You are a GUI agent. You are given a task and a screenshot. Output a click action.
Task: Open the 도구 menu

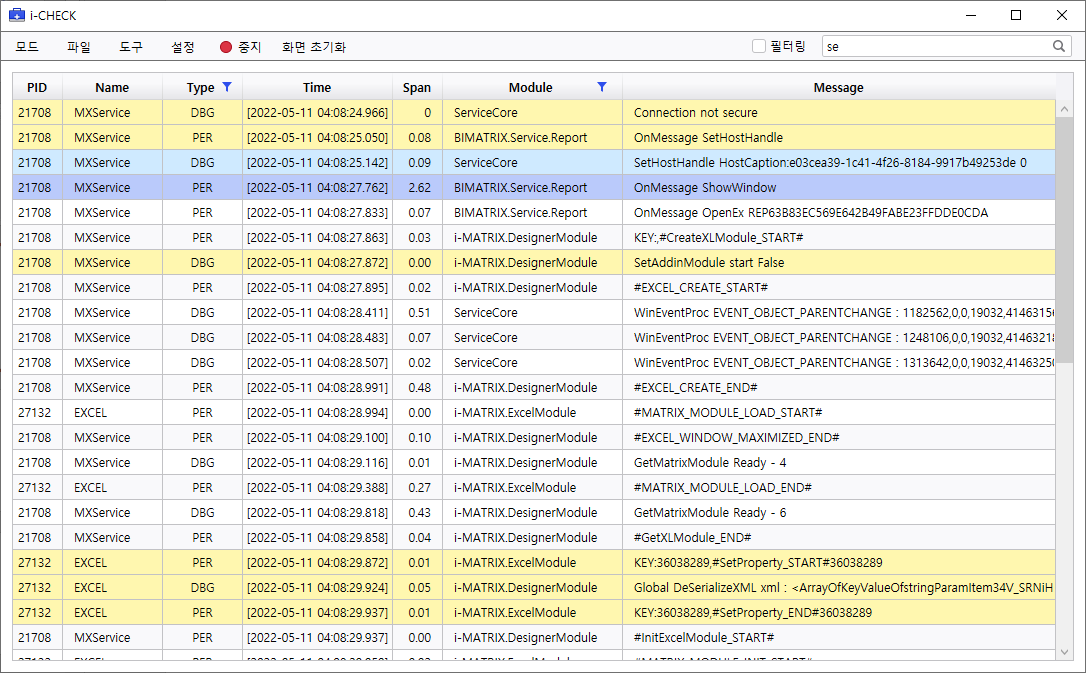pyautogui.click(x=131, y=45)
